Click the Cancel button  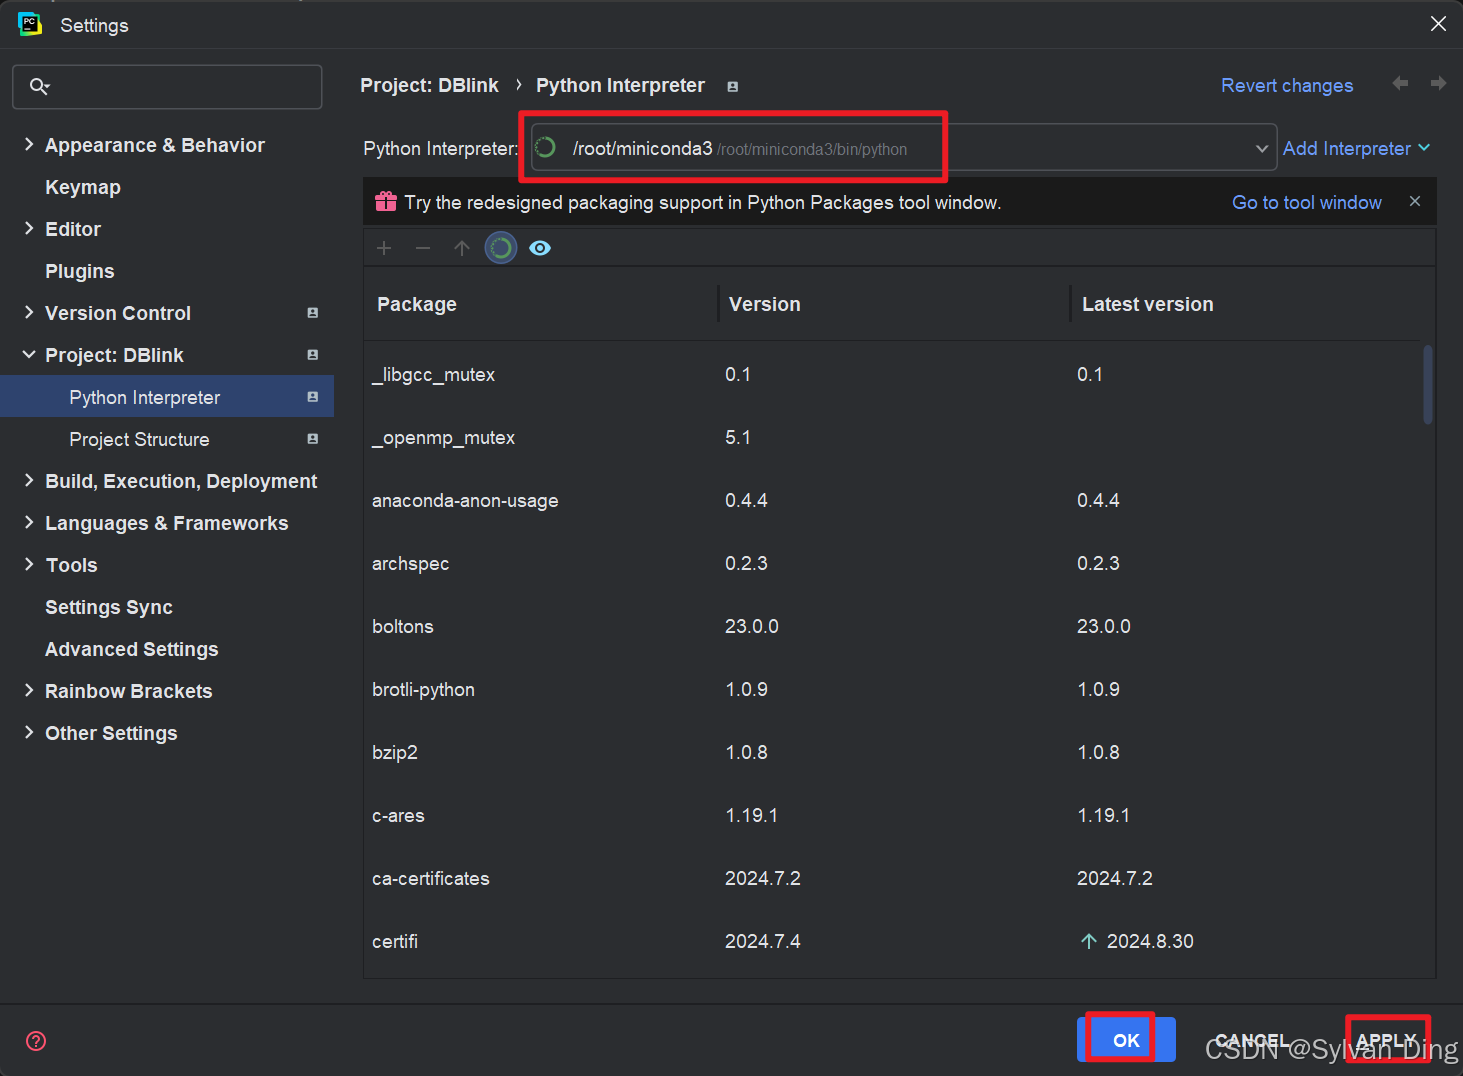(x=1252, y=1040)
